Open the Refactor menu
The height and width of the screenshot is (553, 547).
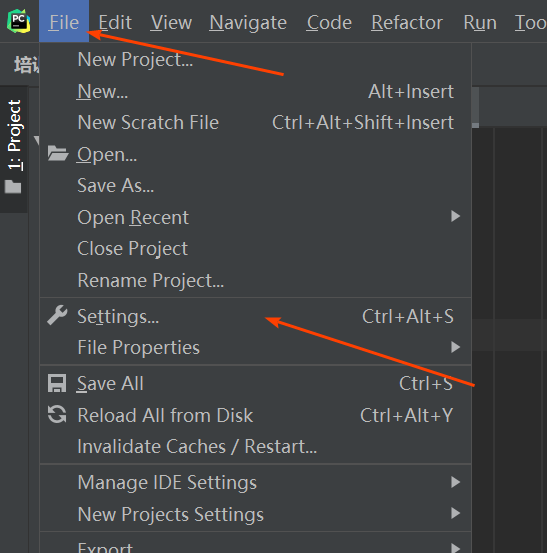[407, 23]
